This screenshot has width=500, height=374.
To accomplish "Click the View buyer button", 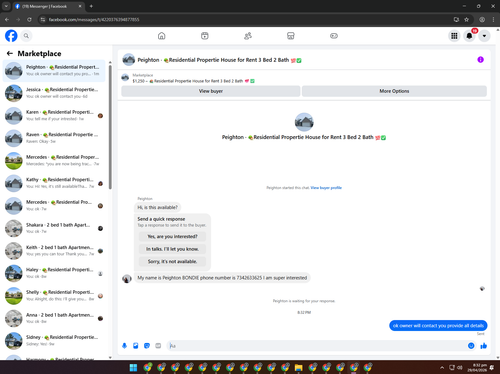I will point(211,91).
